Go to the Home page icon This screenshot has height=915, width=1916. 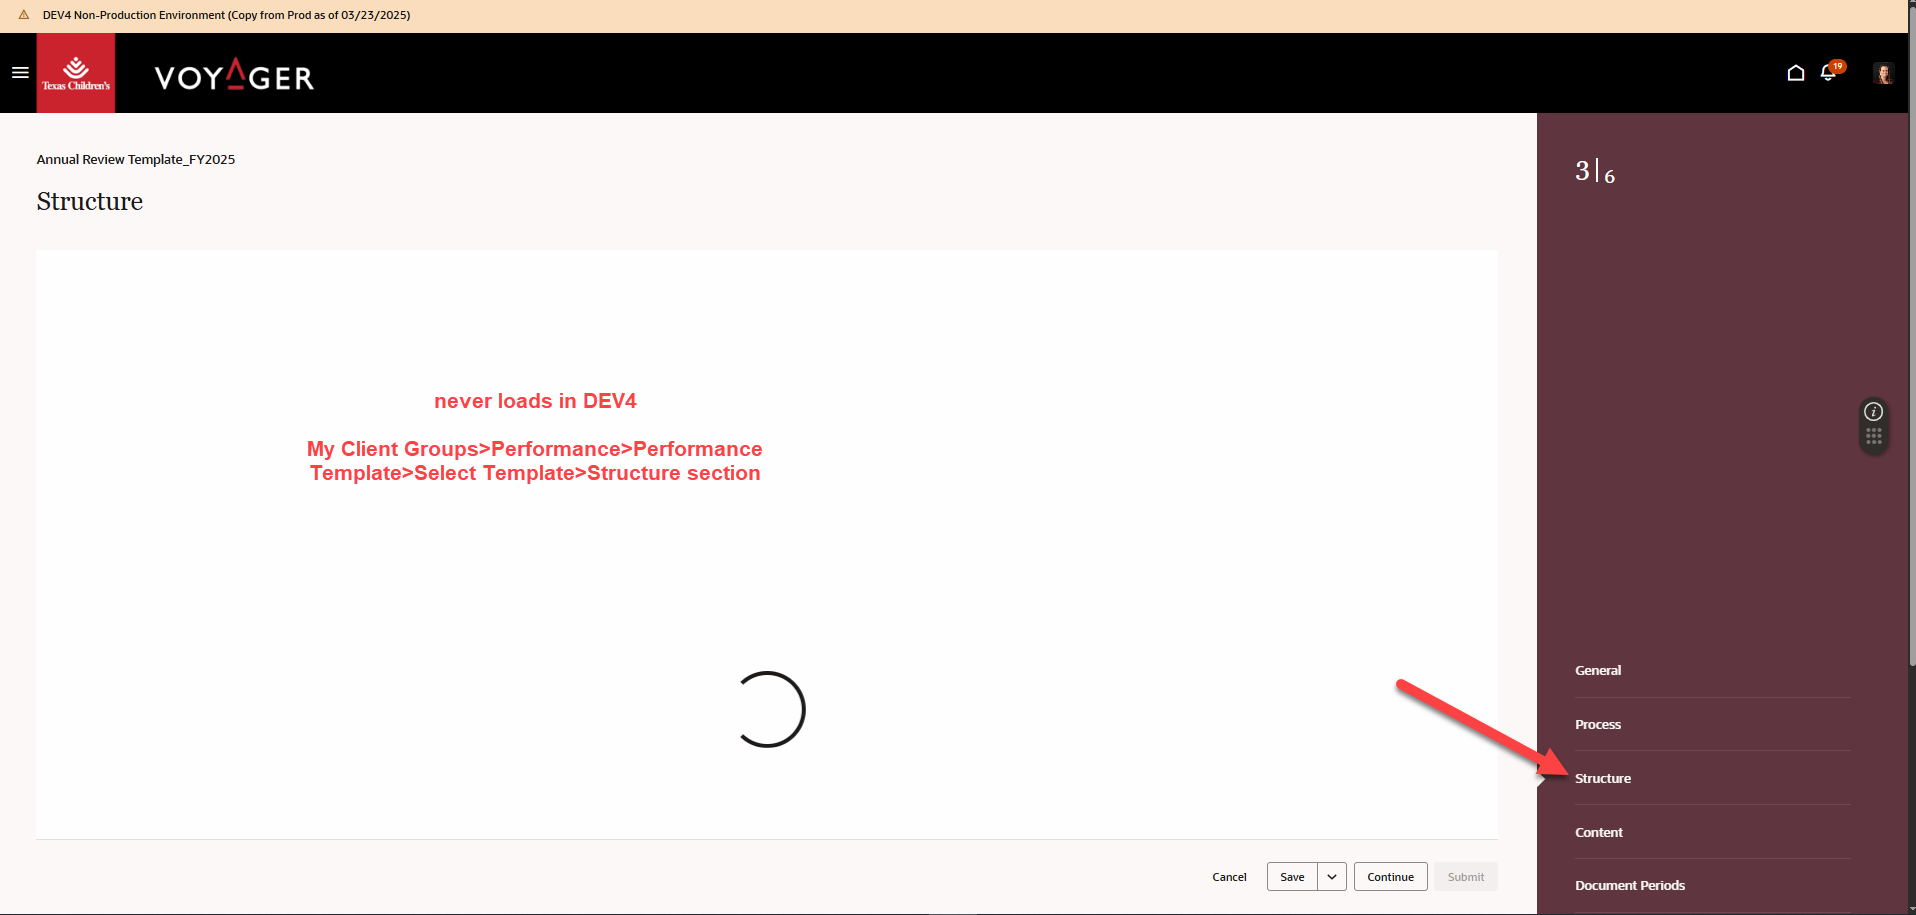pos(1796,73)
